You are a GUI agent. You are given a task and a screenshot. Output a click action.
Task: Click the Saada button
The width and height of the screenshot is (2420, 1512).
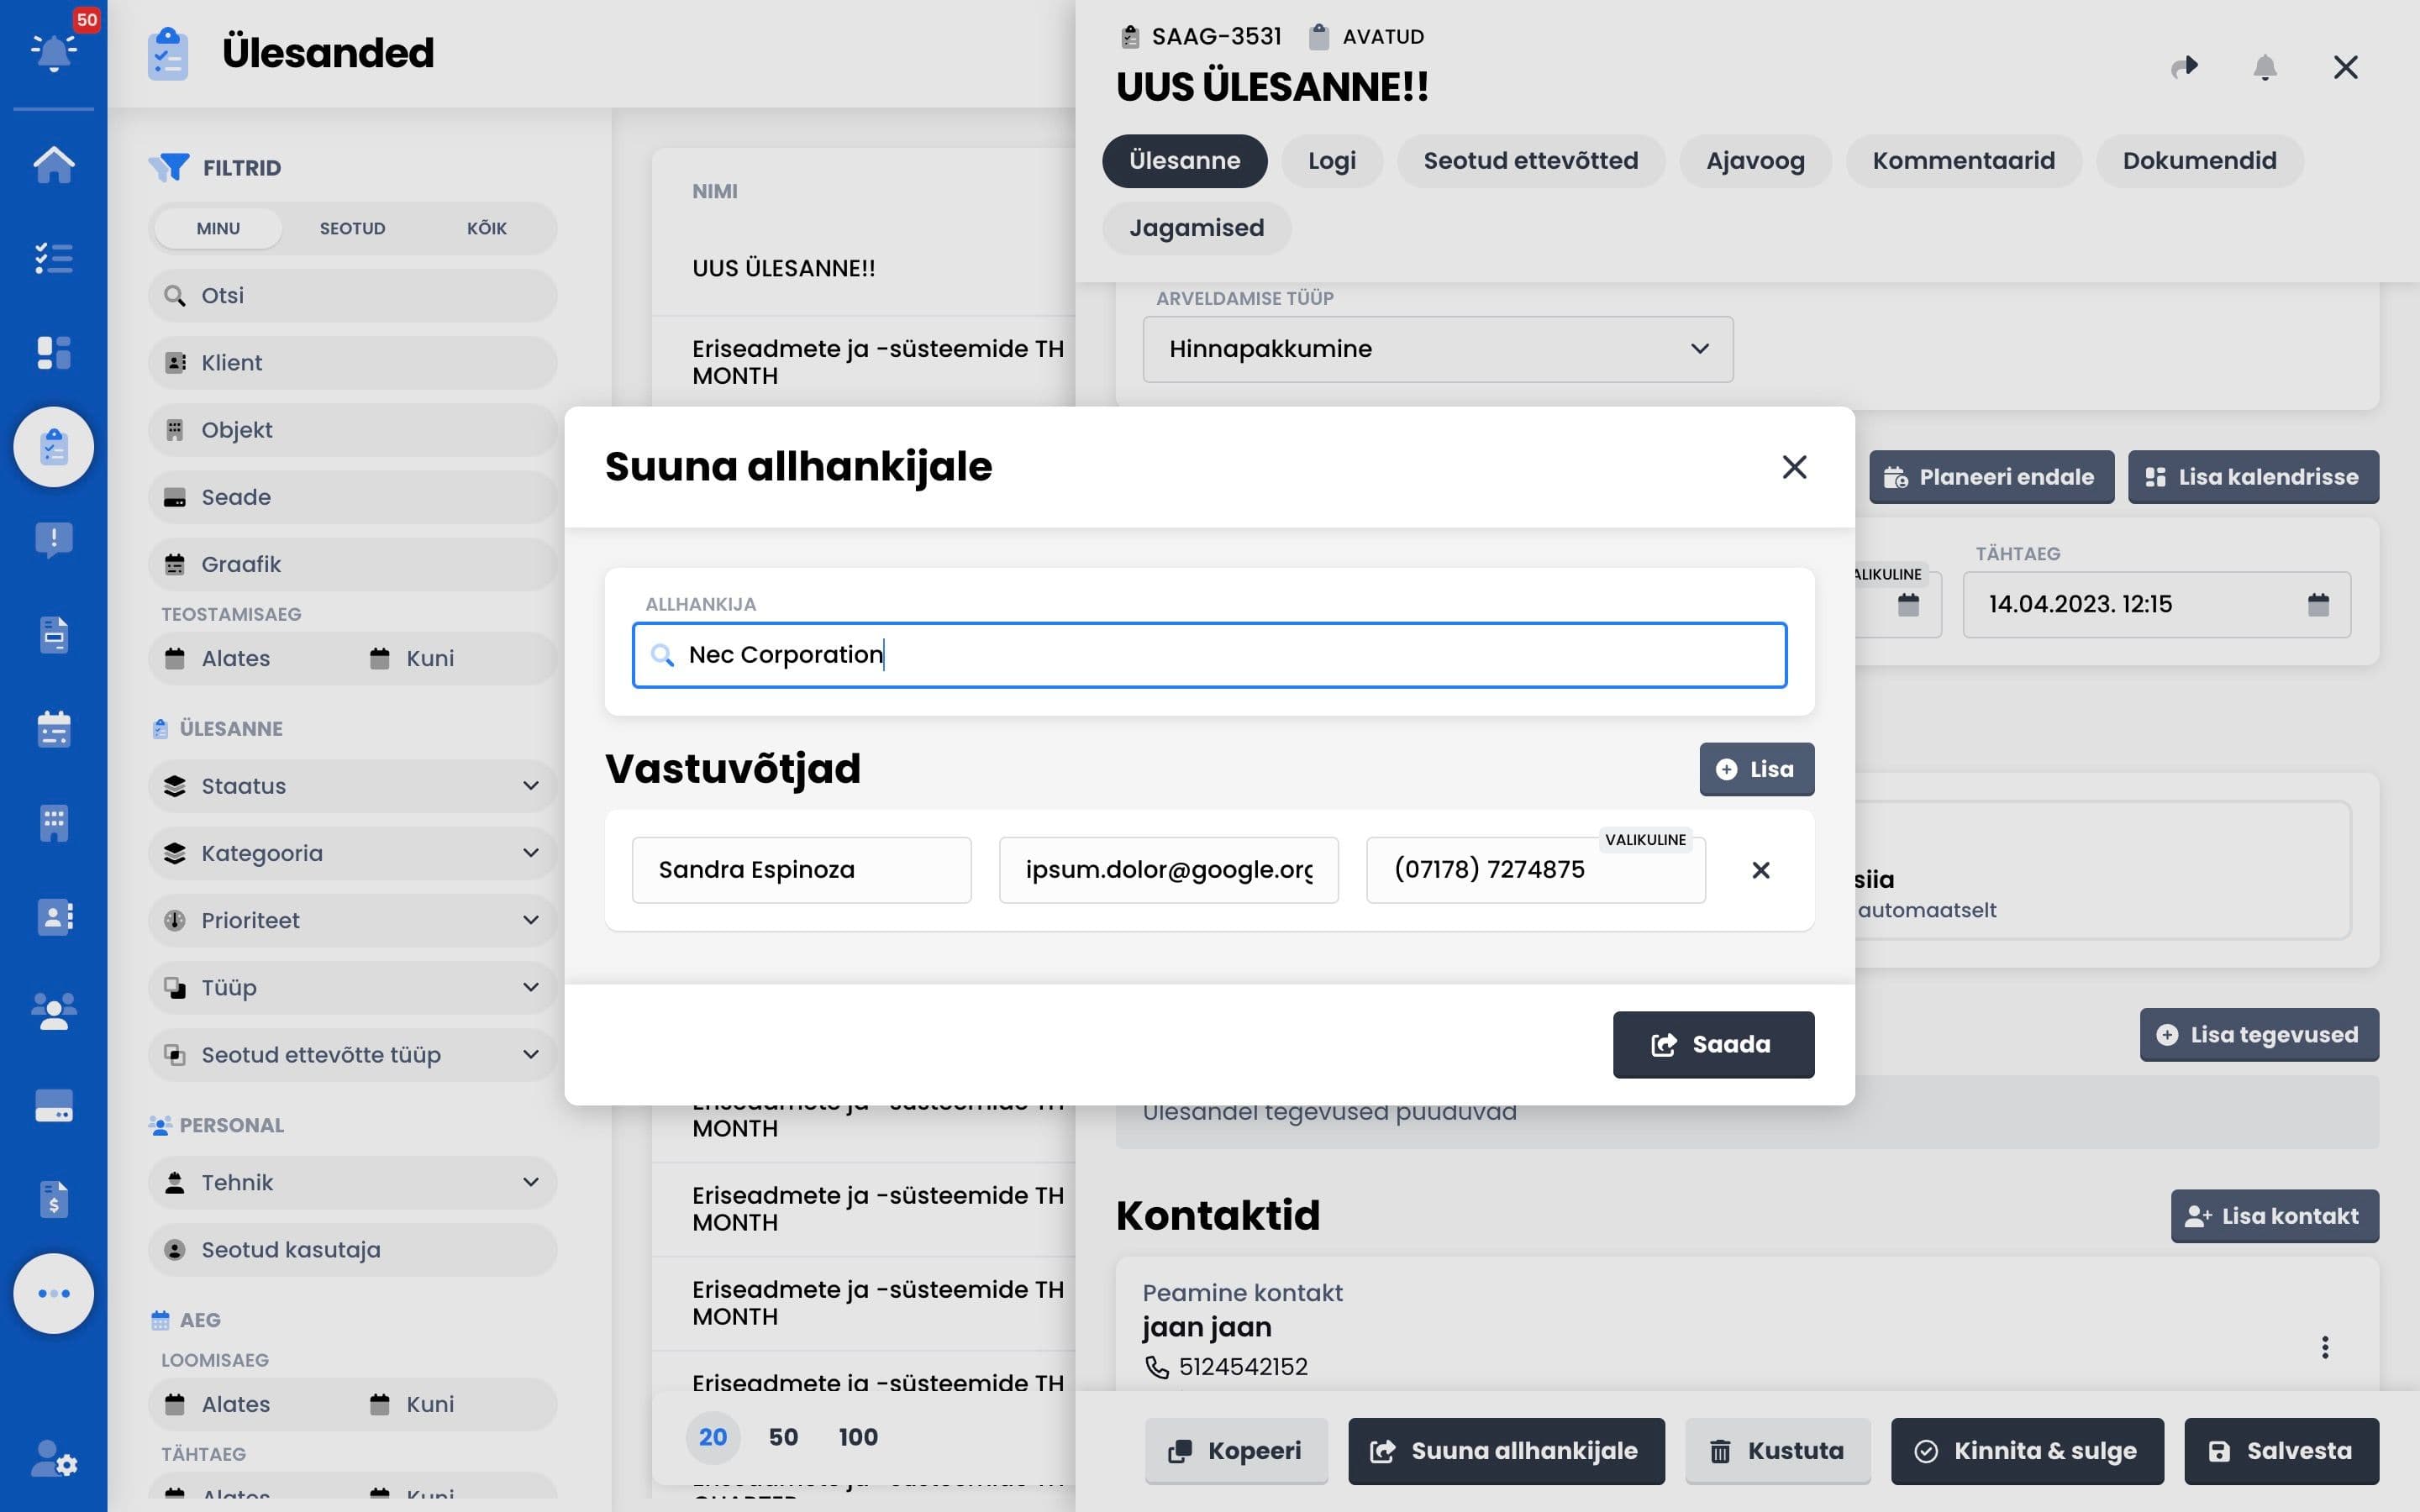point(1712,1044)
